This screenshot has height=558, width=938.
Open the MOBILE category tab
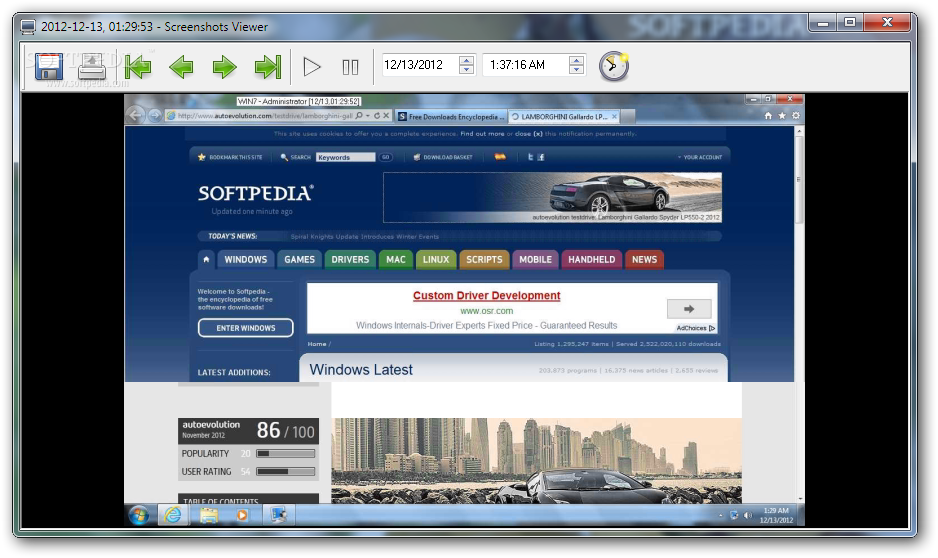[x=535, y=260]
